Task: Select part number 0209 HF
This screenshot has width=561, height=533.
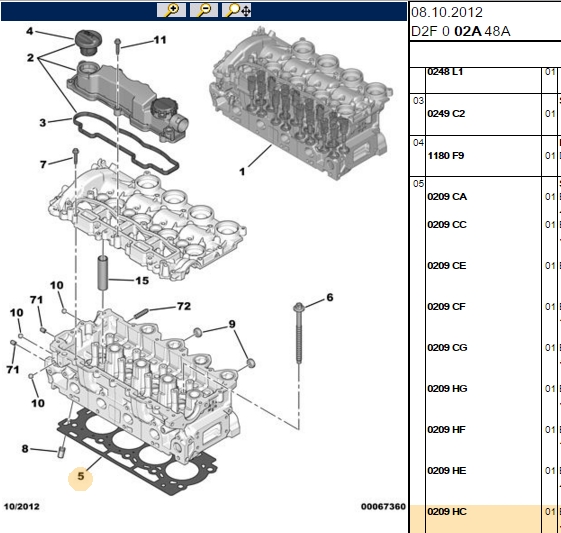Action: click(x=446, y=429)
